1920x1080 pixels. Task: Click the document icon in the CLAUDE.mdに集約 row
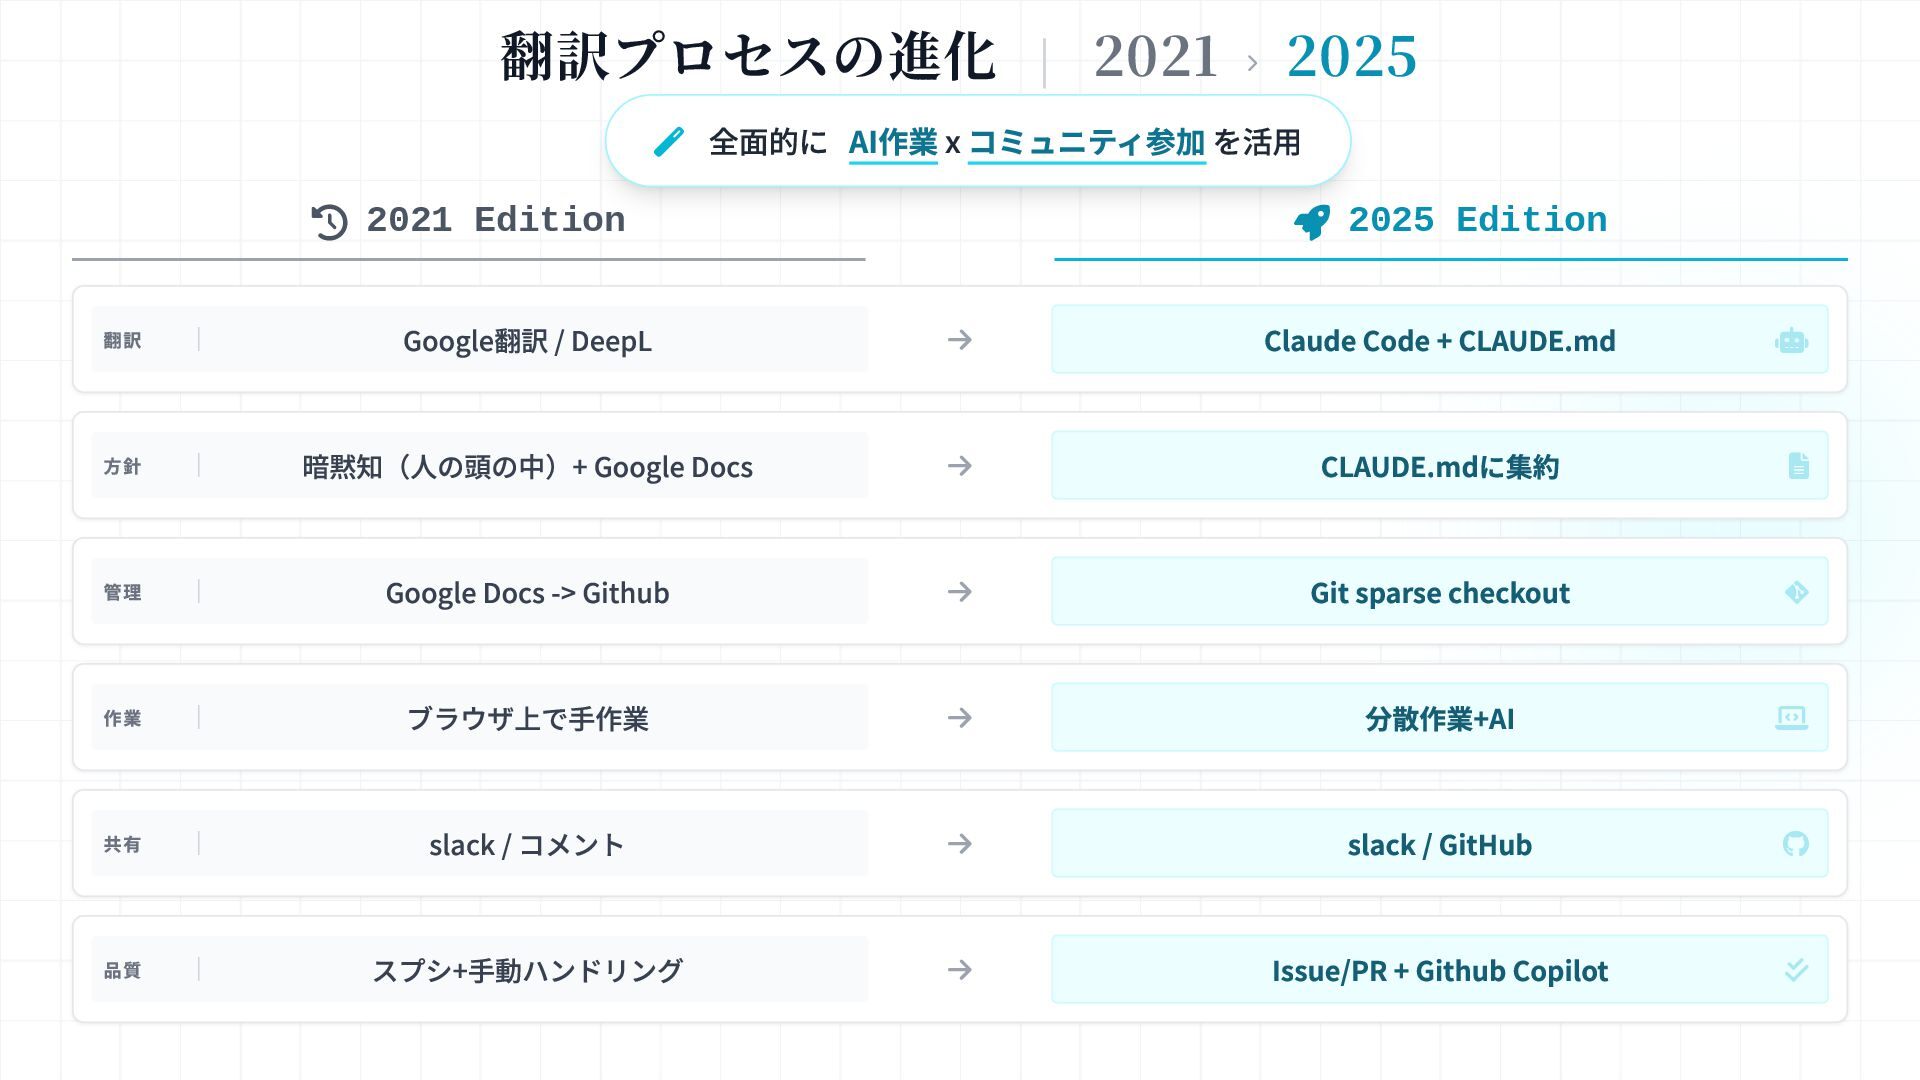click(x=1798, y=466)
